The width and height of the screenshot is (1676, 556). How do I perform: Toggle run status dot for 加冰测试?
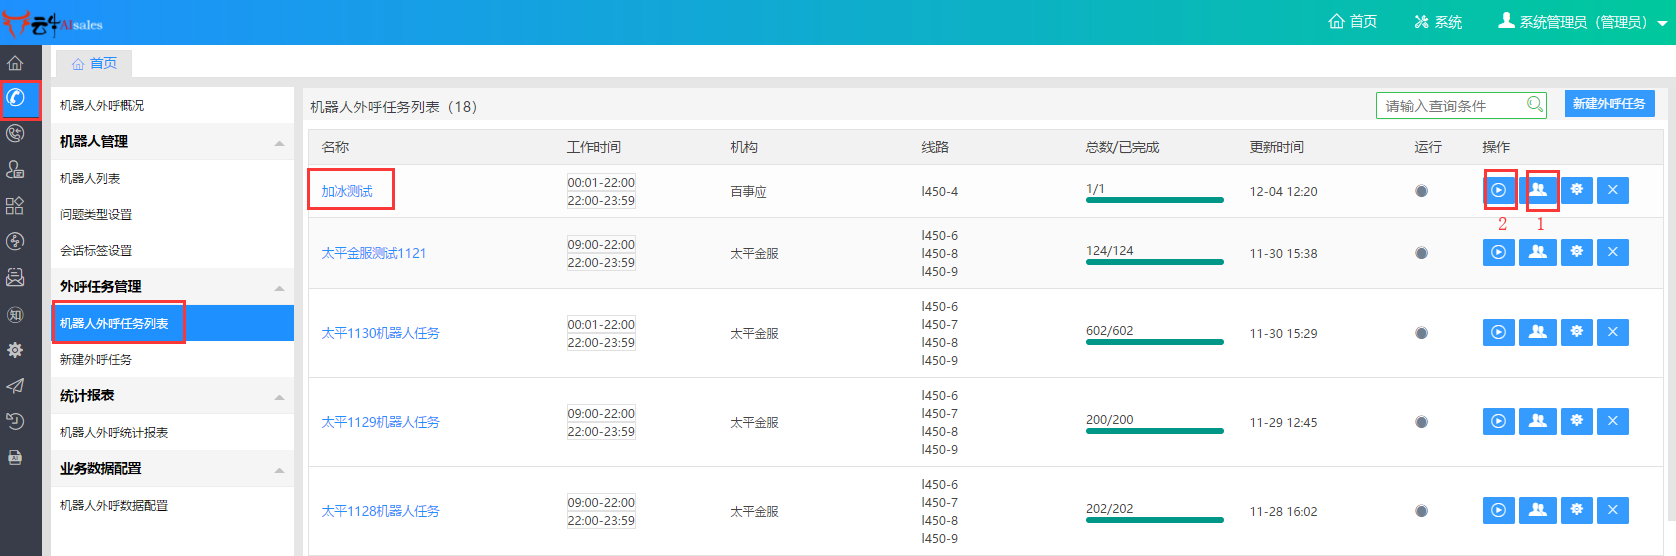[x=1421, y=191]
